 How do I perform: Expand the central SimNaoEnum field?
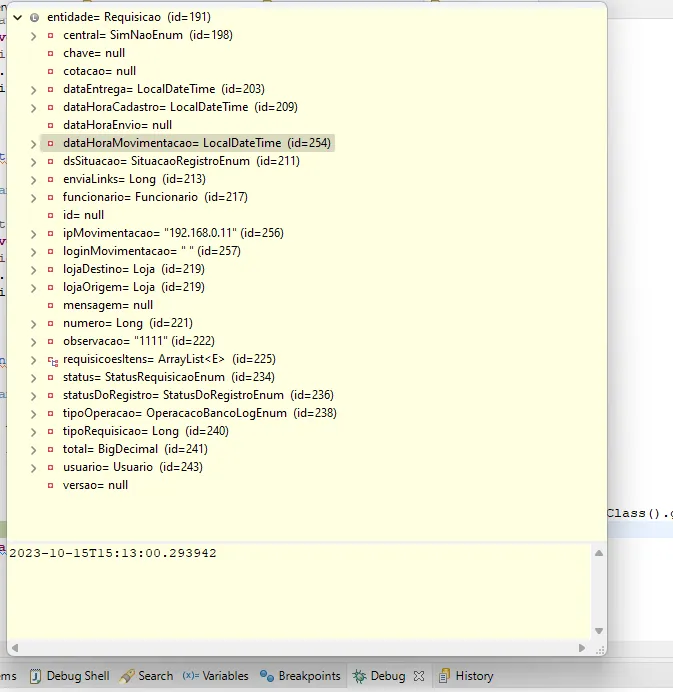pyautogui.click(x=34, y=36)
